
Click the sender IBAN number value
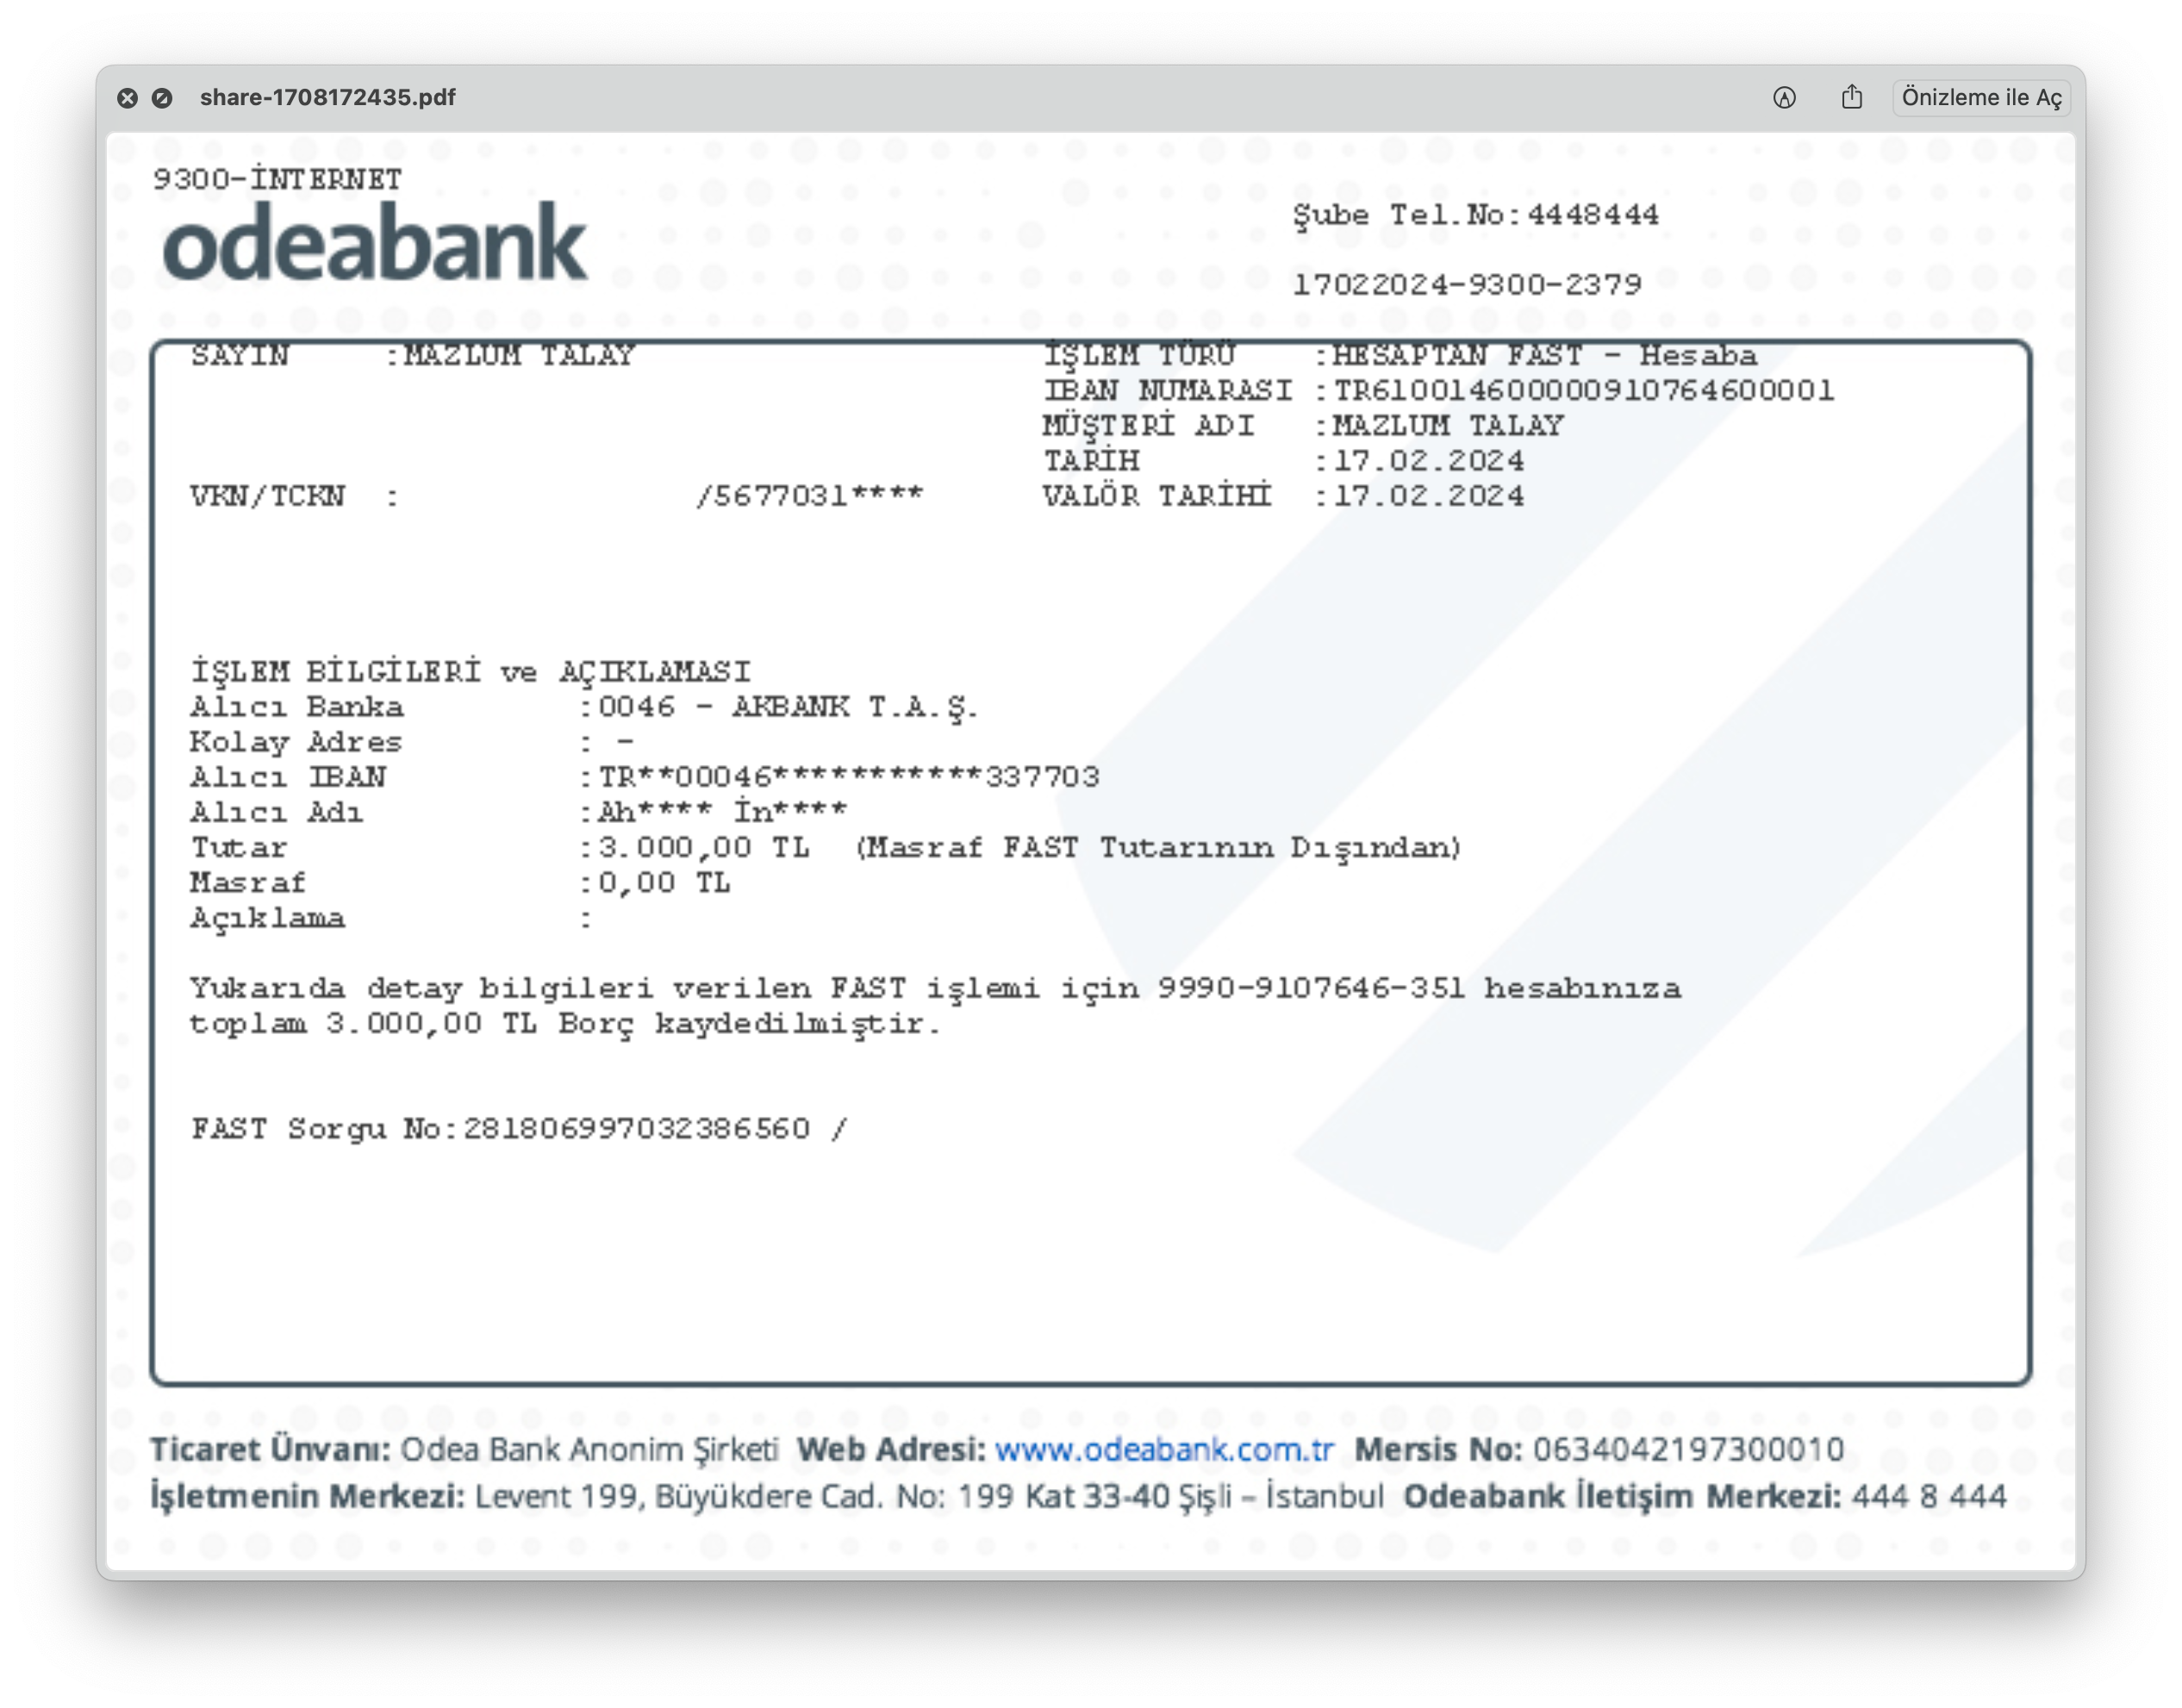tap(1583, 390)
